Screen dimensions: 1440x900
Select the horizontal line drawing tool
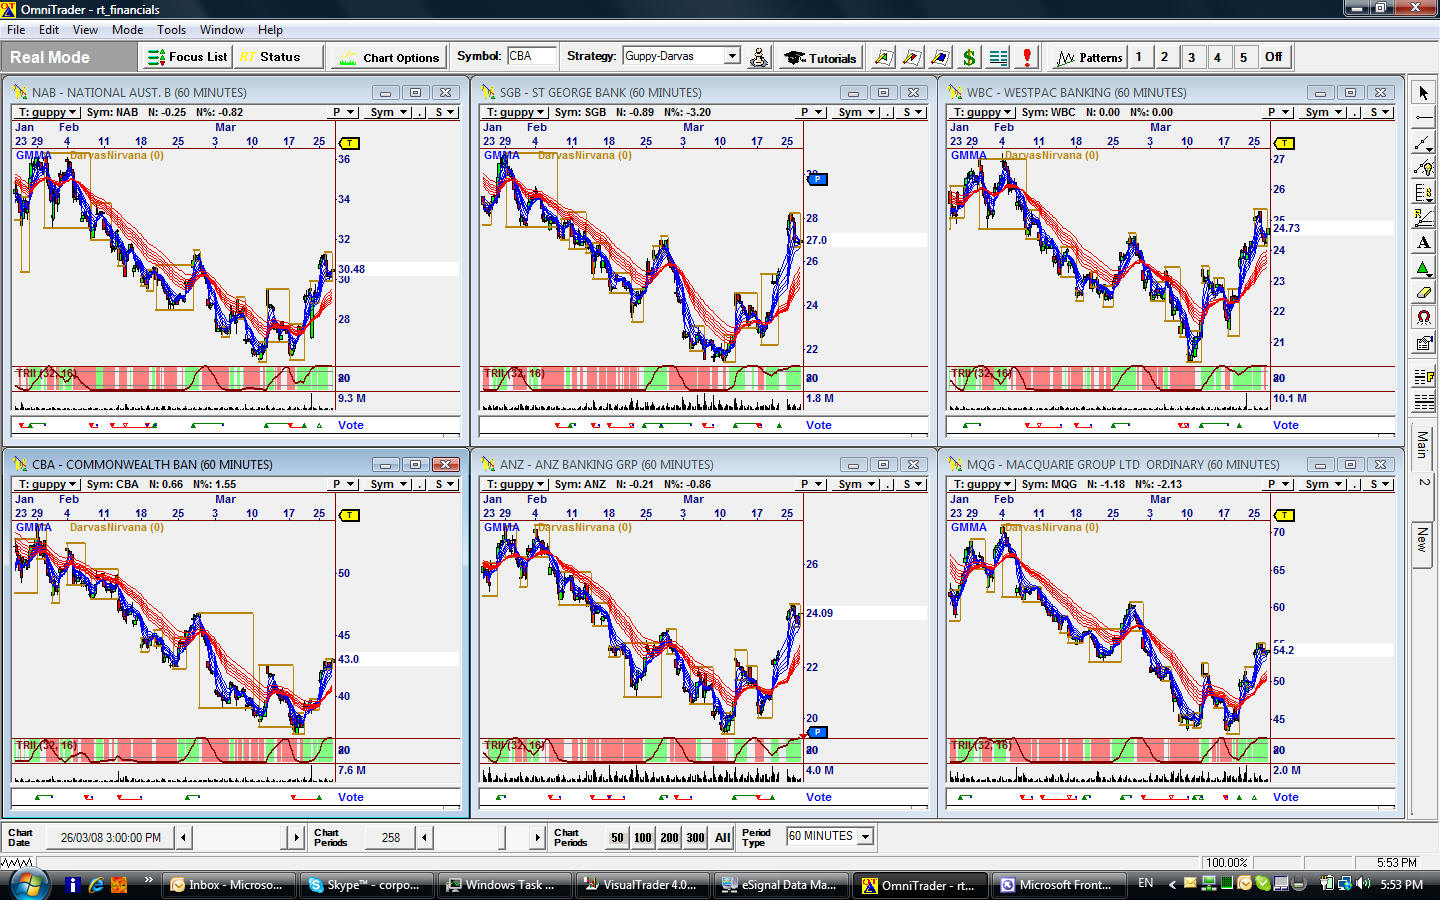coord(1423,118)
